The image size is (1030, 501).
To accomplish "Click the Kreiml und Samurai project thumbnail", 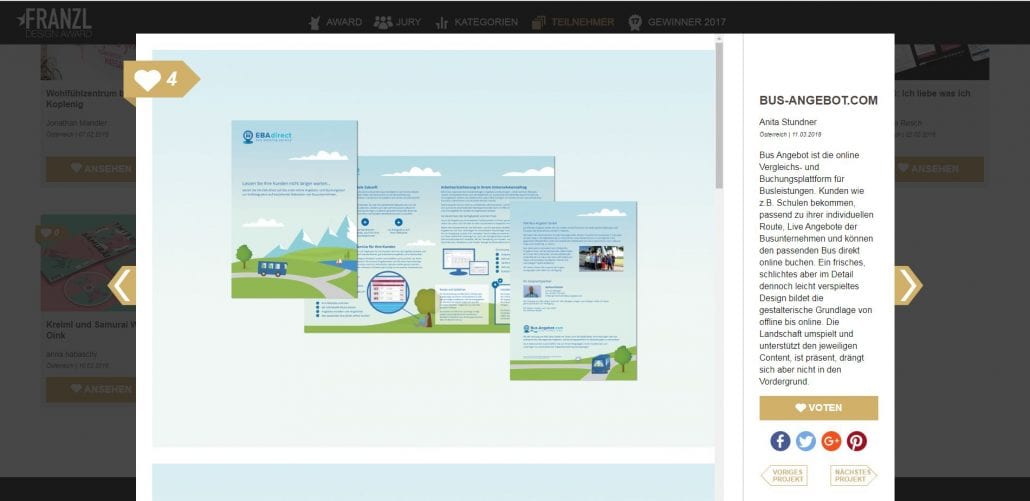I will (x=88, y=263).
